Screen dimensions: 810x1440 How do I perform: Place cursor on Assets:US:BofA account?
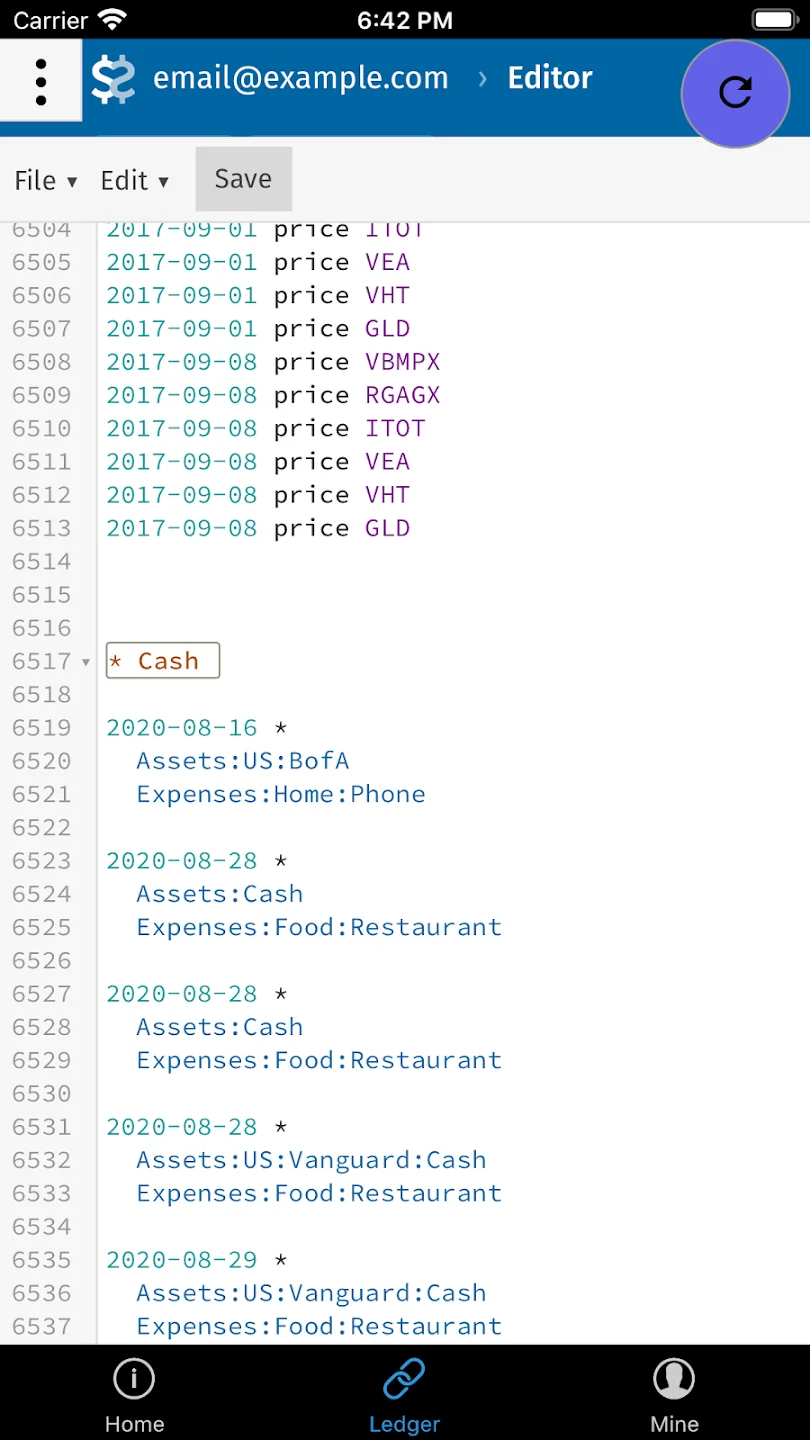click(243, 761)
